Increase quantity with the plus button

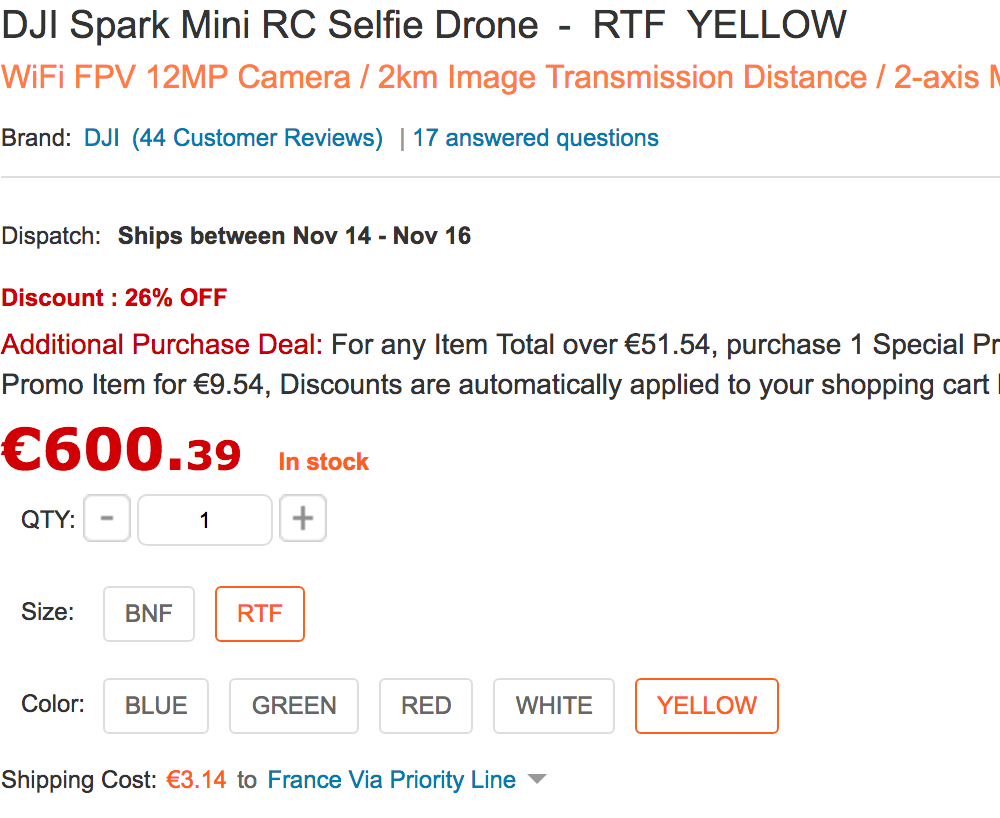[x=303, y=518]
